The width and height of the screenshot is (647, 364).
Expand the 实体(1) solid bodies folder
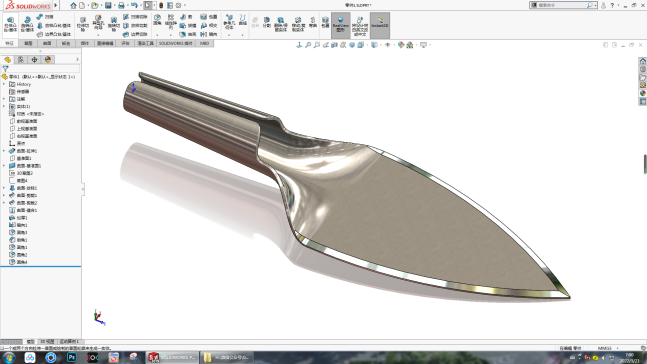tap(4, 106)
